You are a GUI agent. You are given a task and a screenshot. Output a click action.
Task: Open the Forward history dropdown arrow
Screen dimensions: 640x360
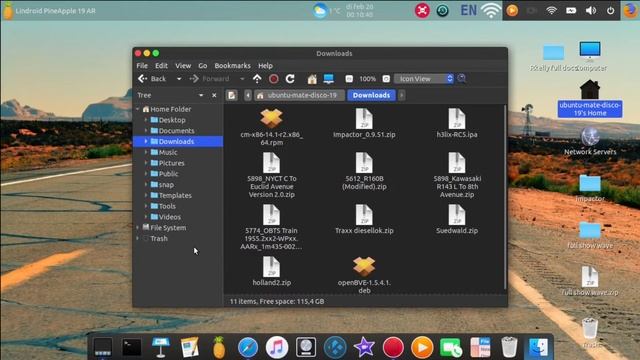coord(242,79)
